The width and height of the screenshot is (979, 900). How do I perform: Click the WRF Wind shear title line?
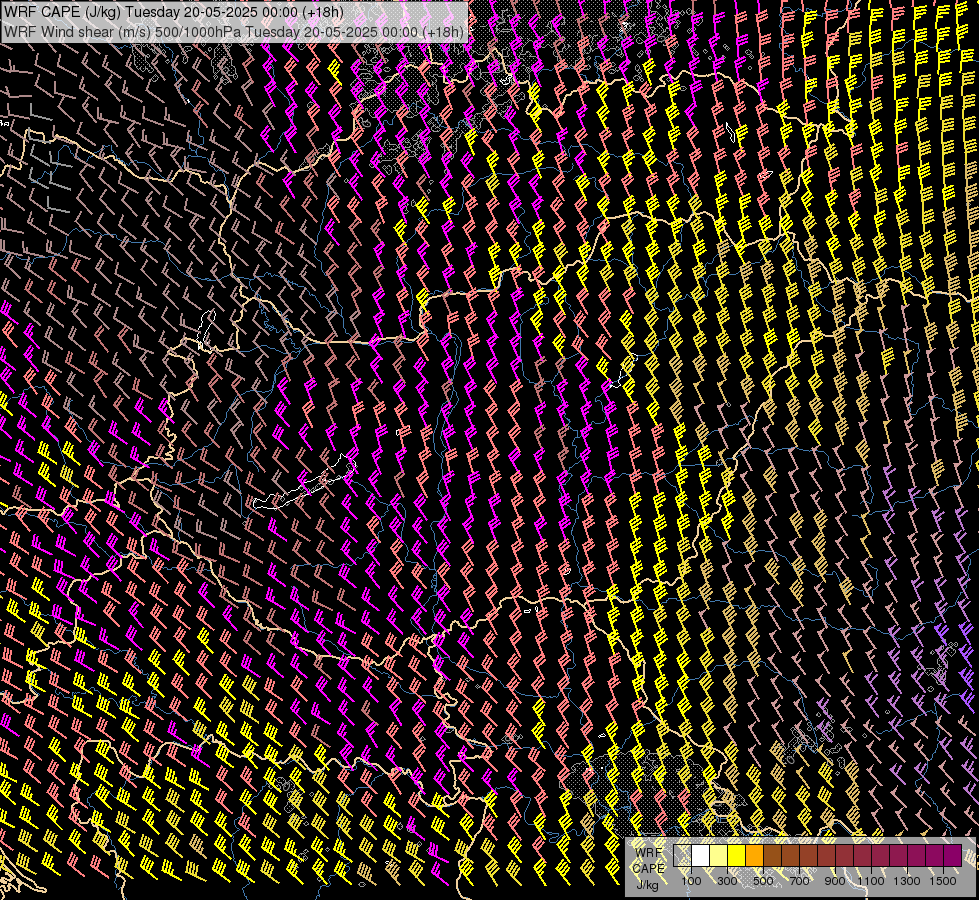pos(234,32)
